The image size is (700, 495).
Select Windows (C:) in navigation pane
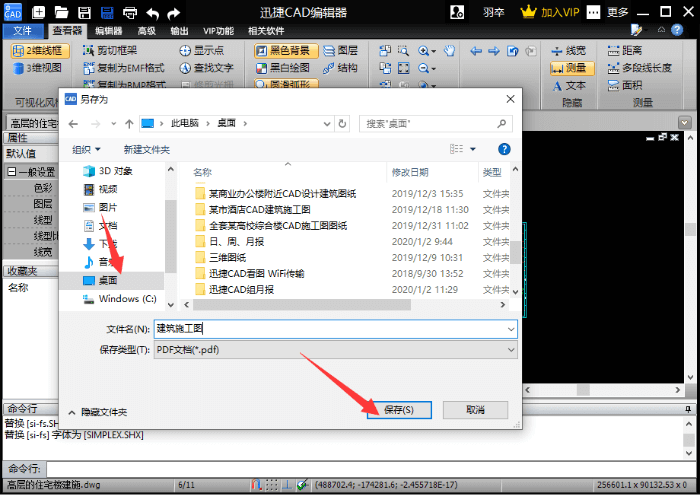click(x=120, y=299)
